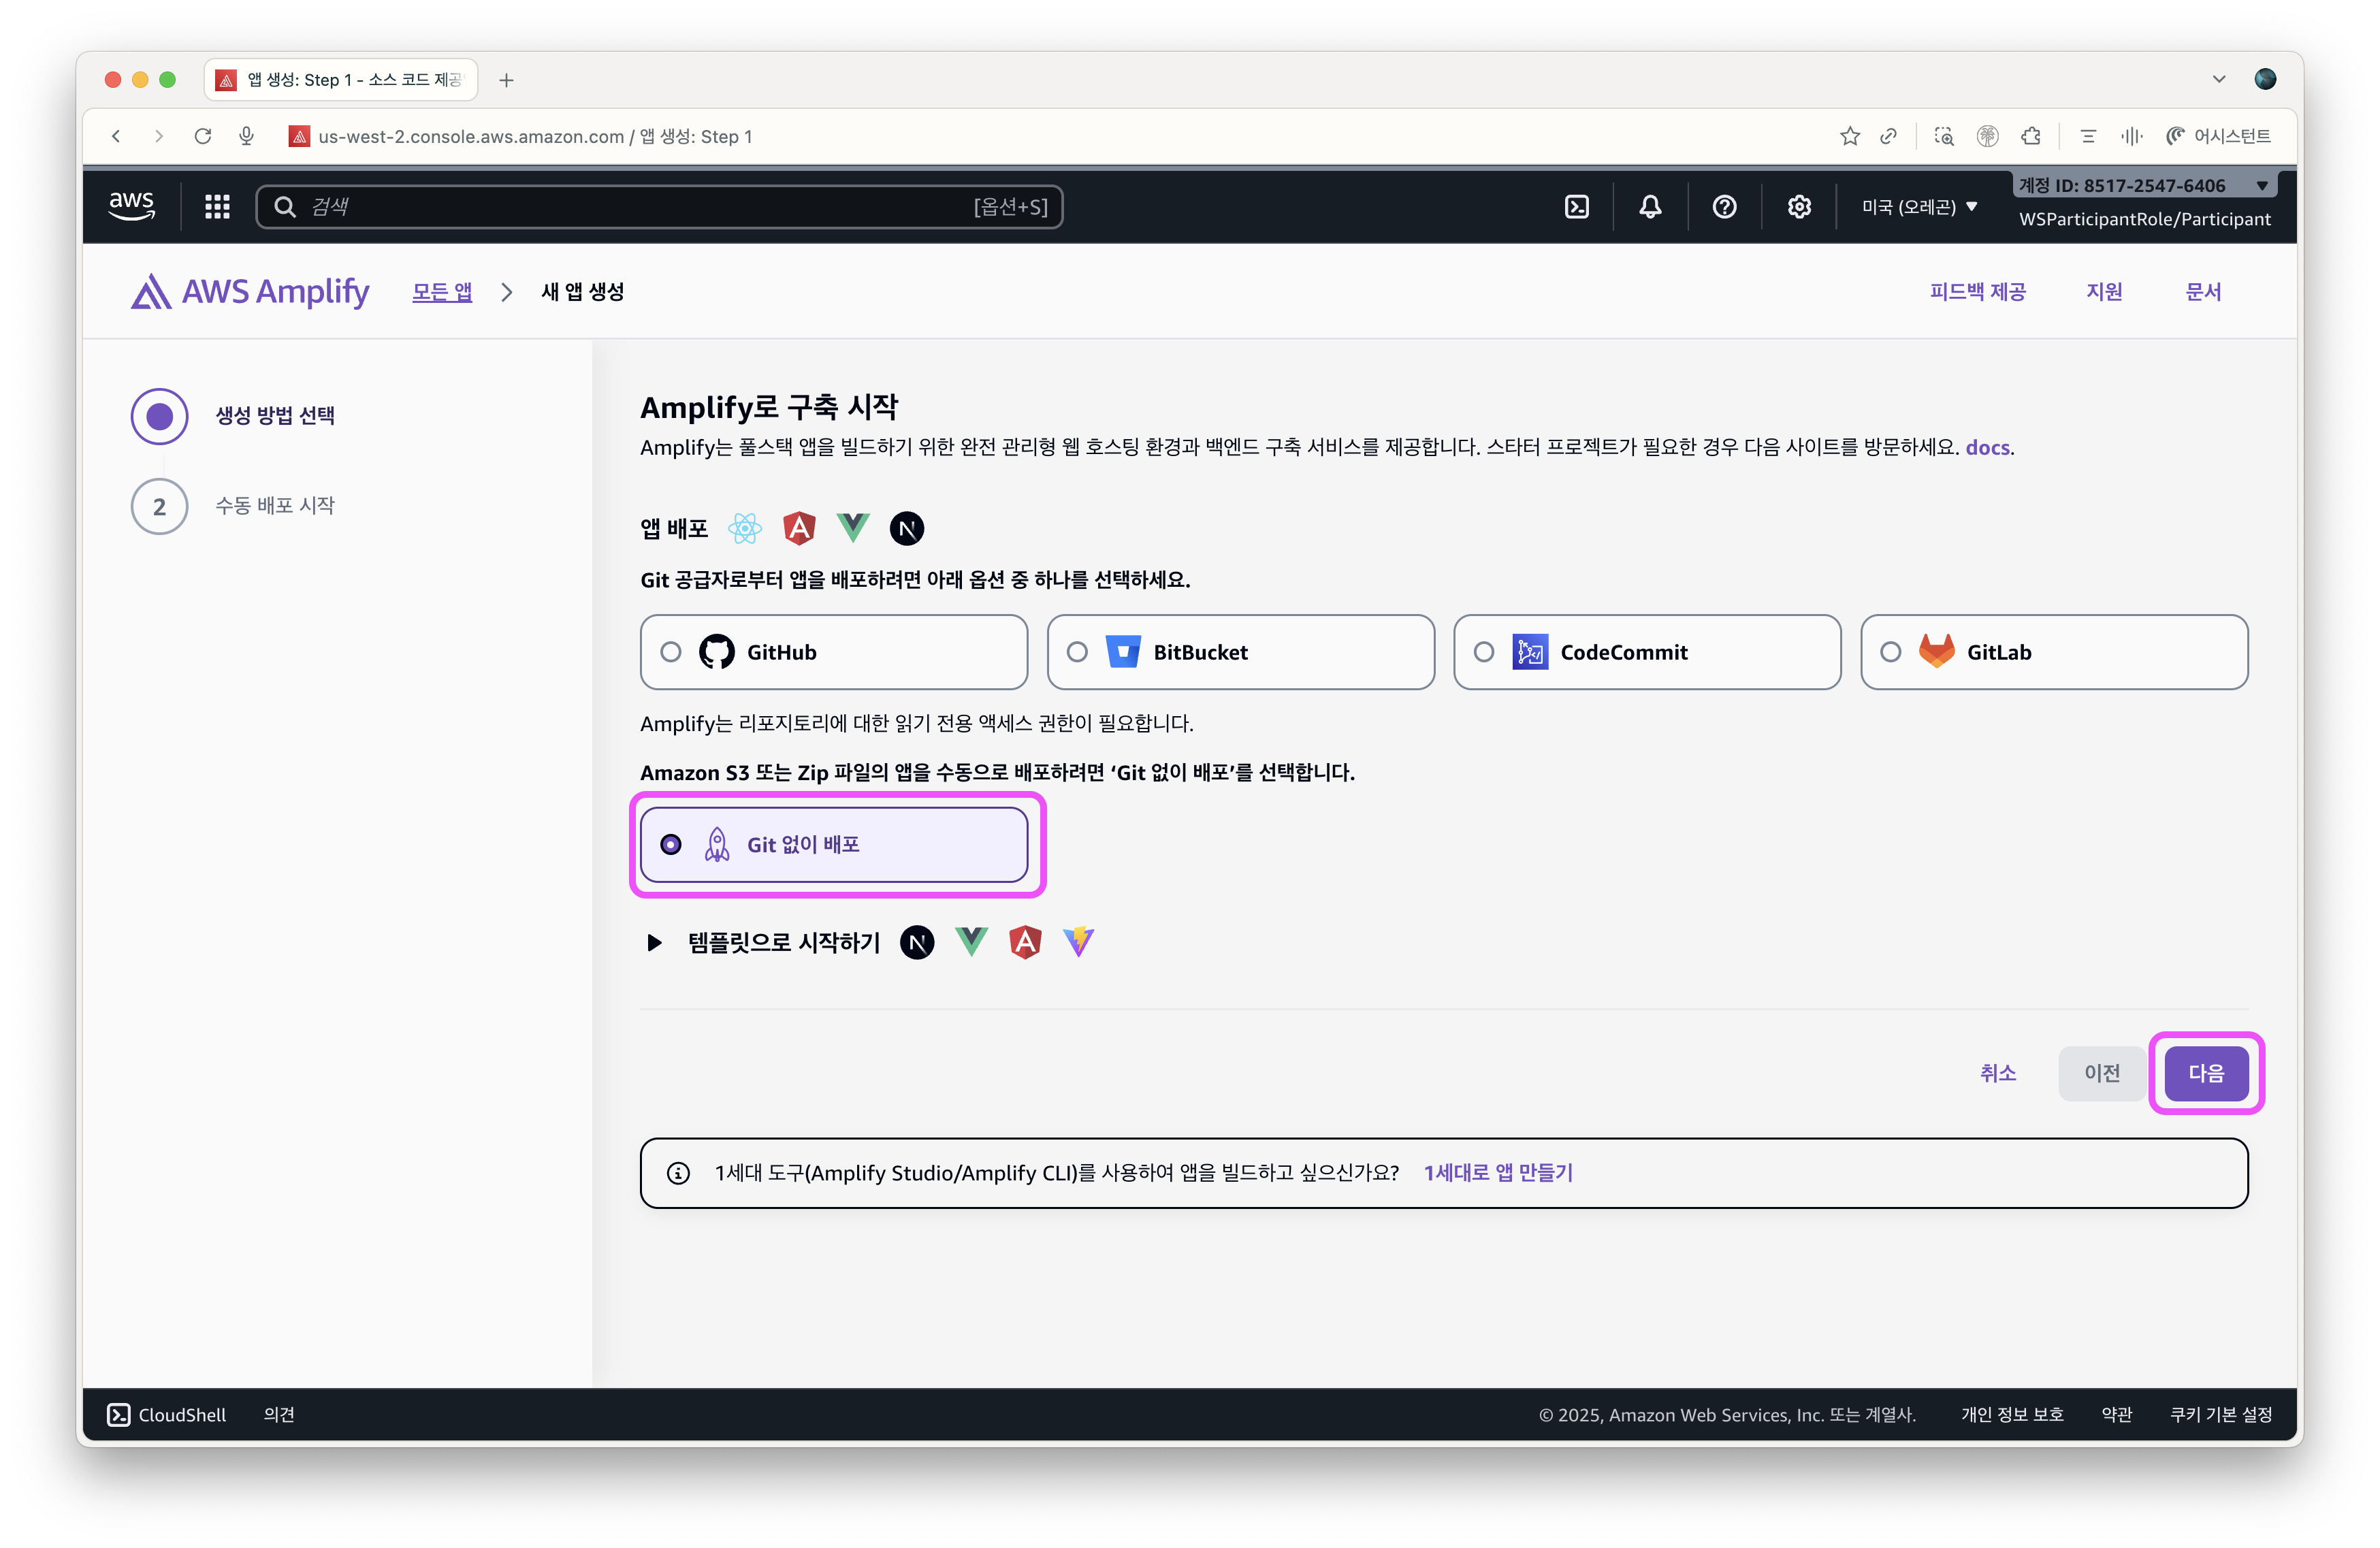Image resolution: width=2380 pixels, height=1548 pixels.
Task: Open the 지원 link
Action: pos(2104,291)
